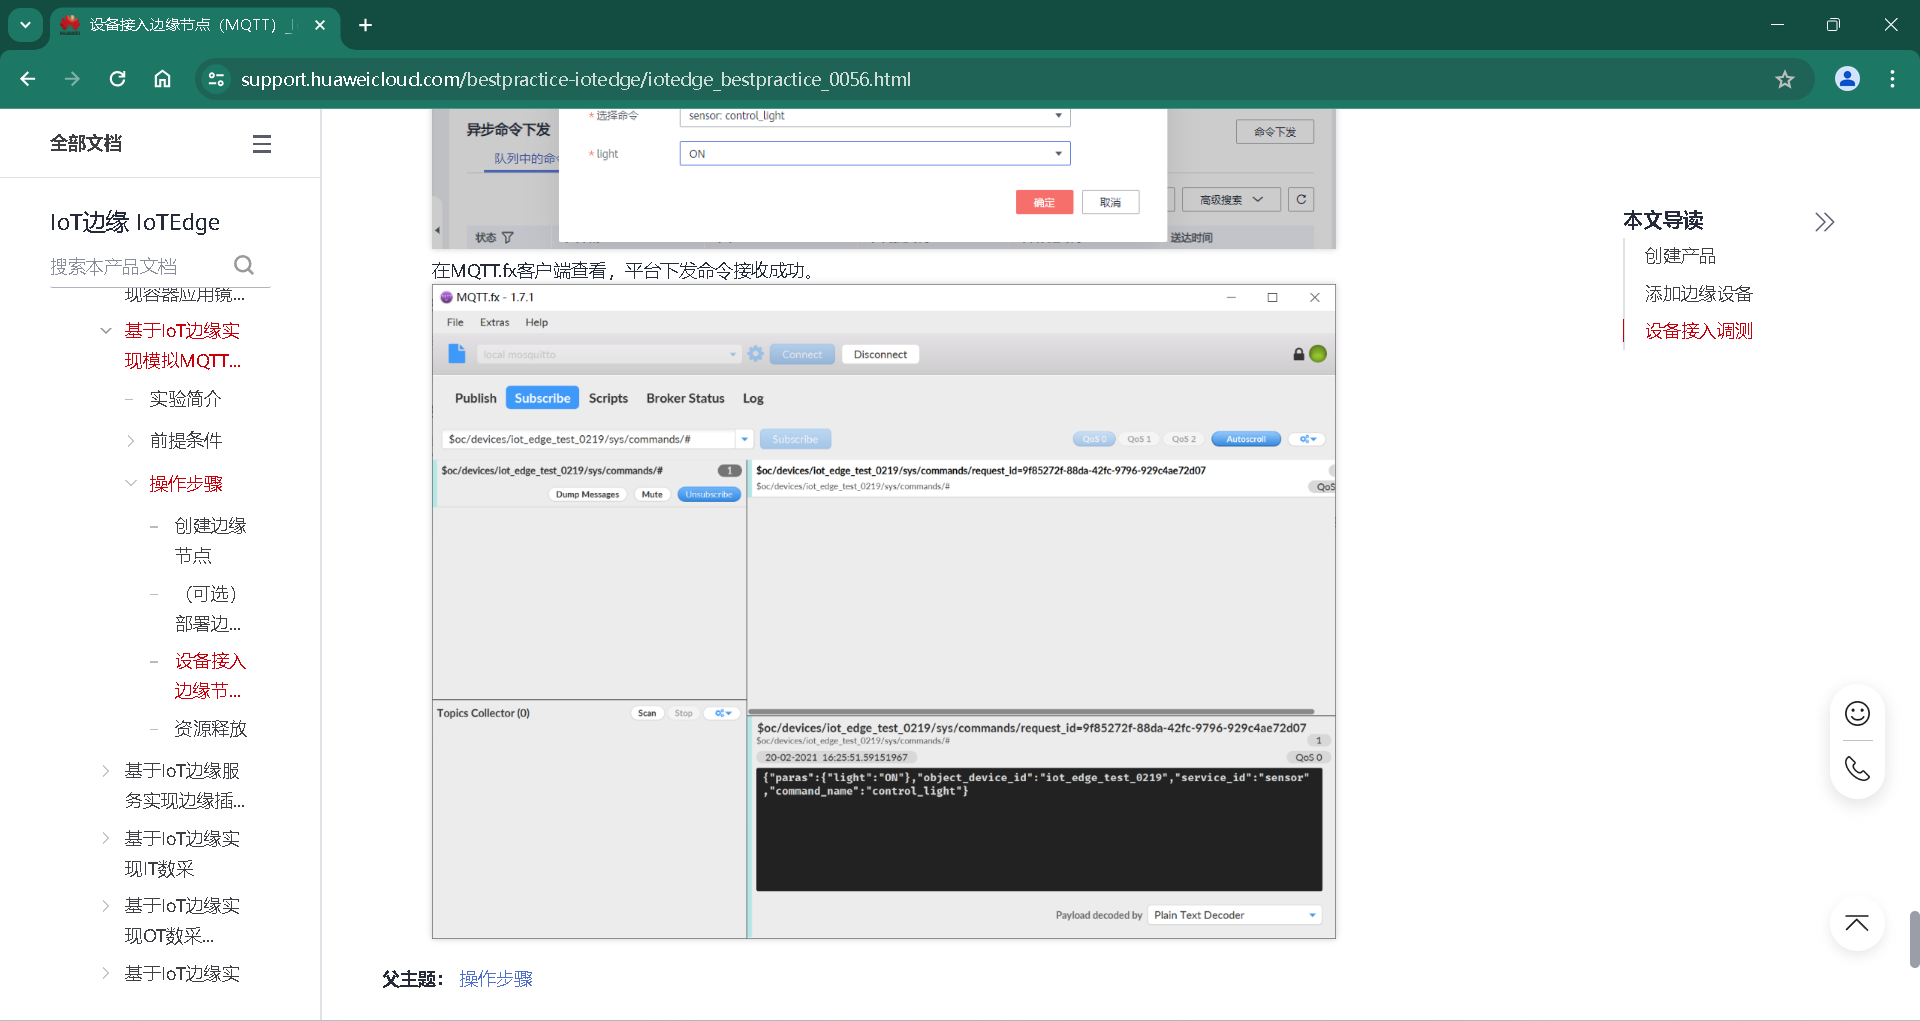Image resolution: width=1920 pixels, height=1021 pixels.
Task: Jump to 设备接入调测 section
Action: point(1699,331)
